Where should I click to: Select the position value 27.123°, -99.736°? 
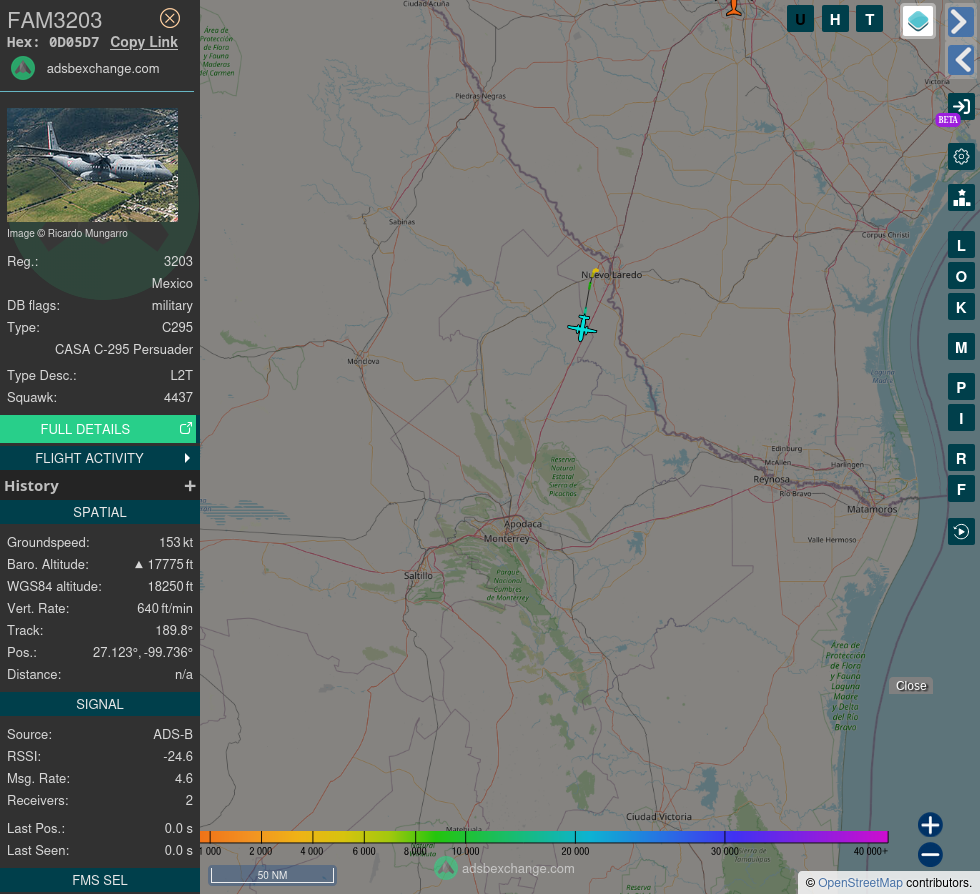(142, 652)
